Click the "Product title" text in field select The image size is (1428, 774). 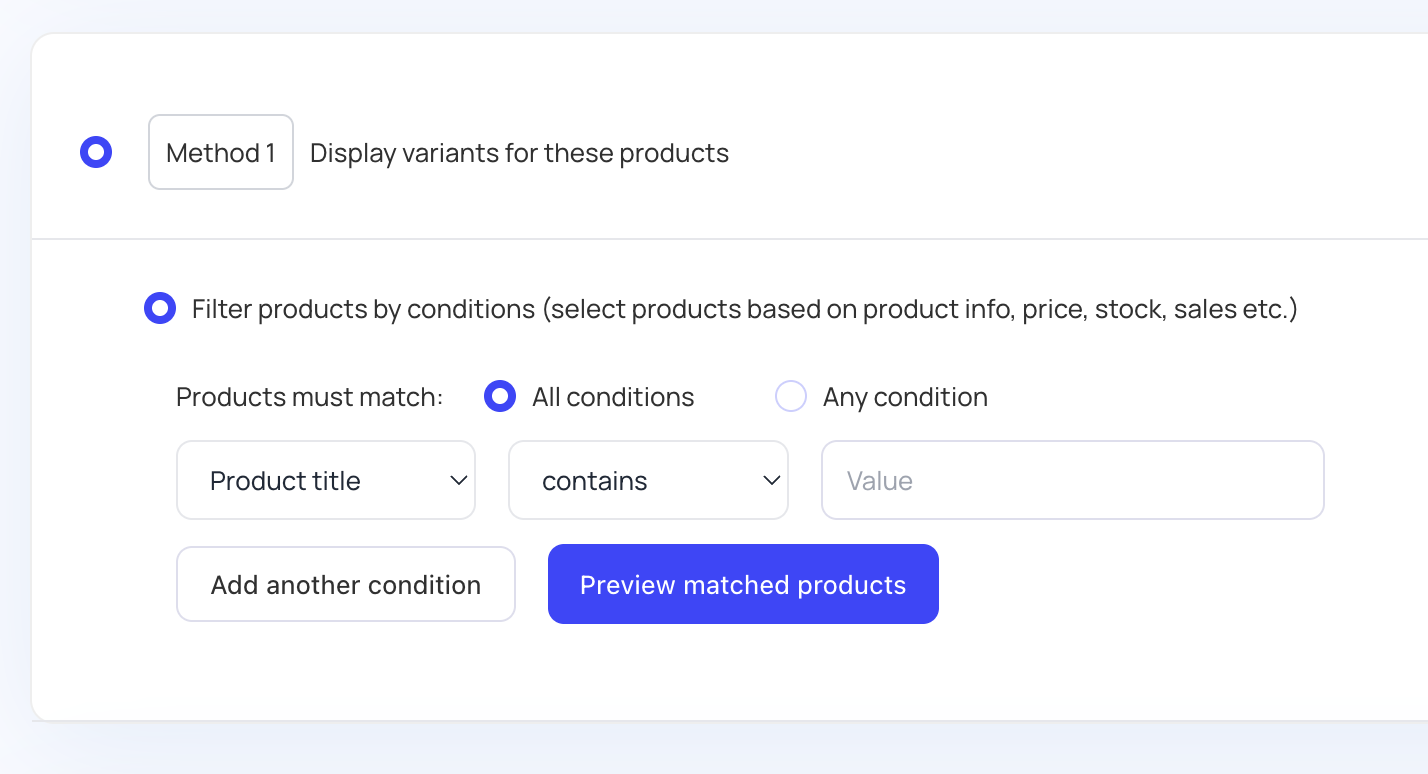[x=285, y=481]
